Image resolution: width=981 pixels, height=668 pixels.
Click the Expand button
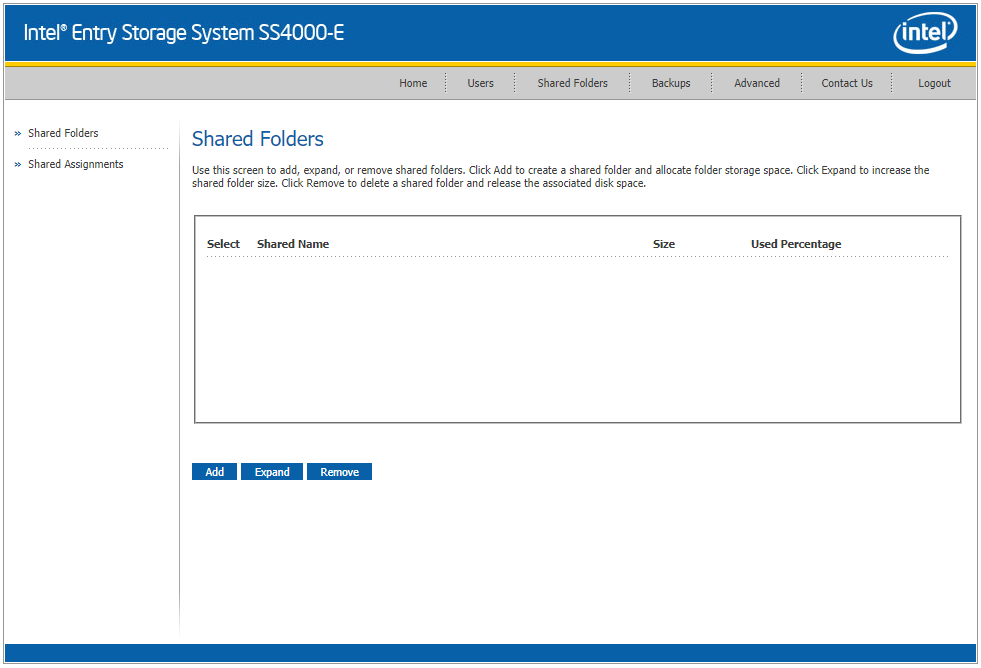pos(272,472)
